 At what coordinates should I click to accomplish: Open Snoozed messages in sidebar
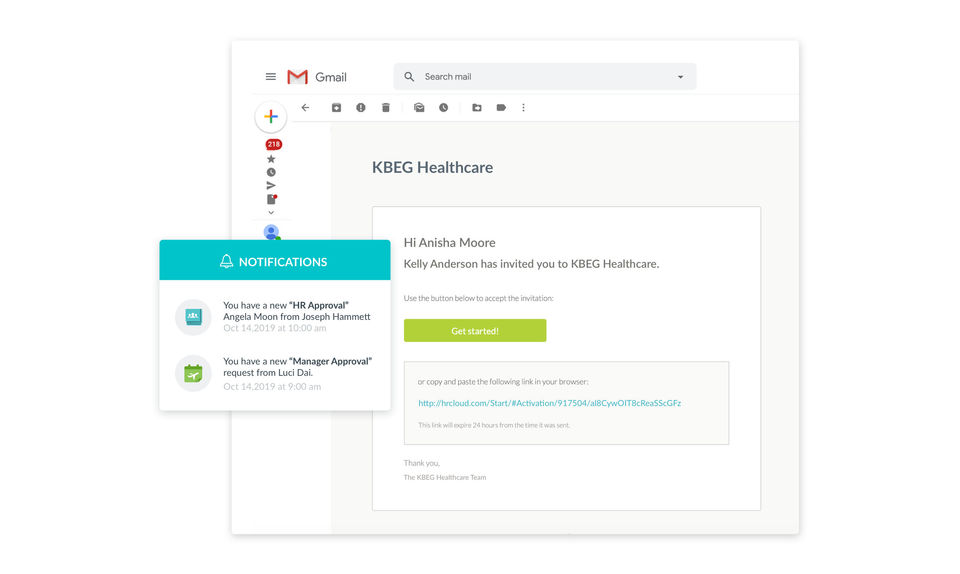(x=271, y=173)
